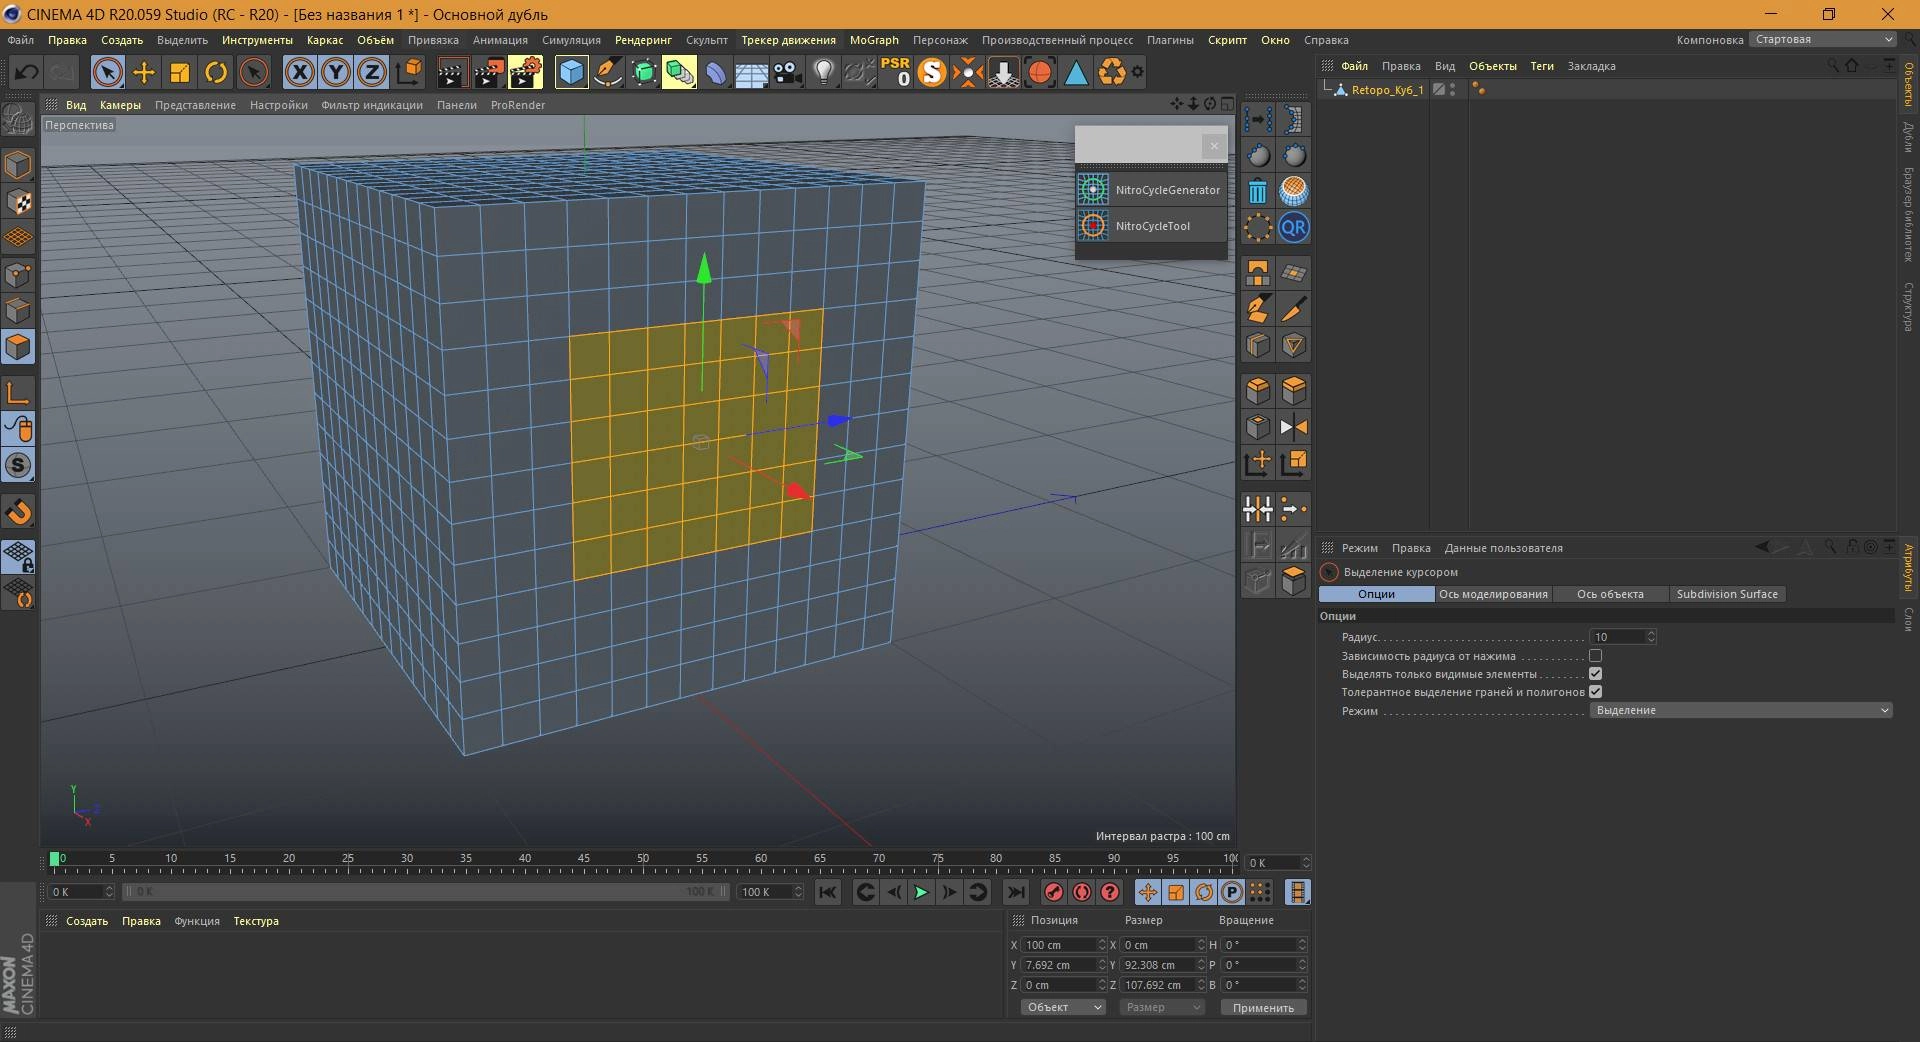Activate the Rotate tool

pyautogui.click(x=216, y=72)
